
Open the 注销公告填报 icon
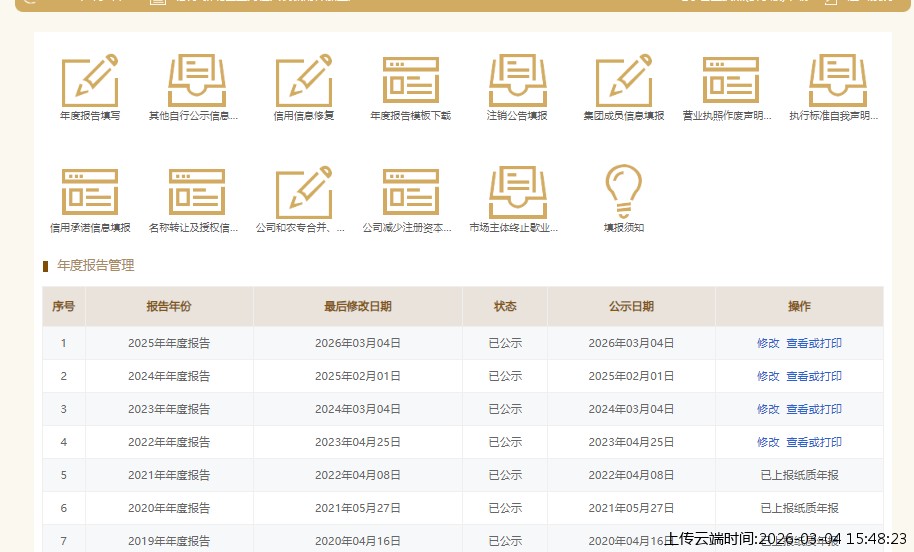pyautogui.click(x=517, y=81)
